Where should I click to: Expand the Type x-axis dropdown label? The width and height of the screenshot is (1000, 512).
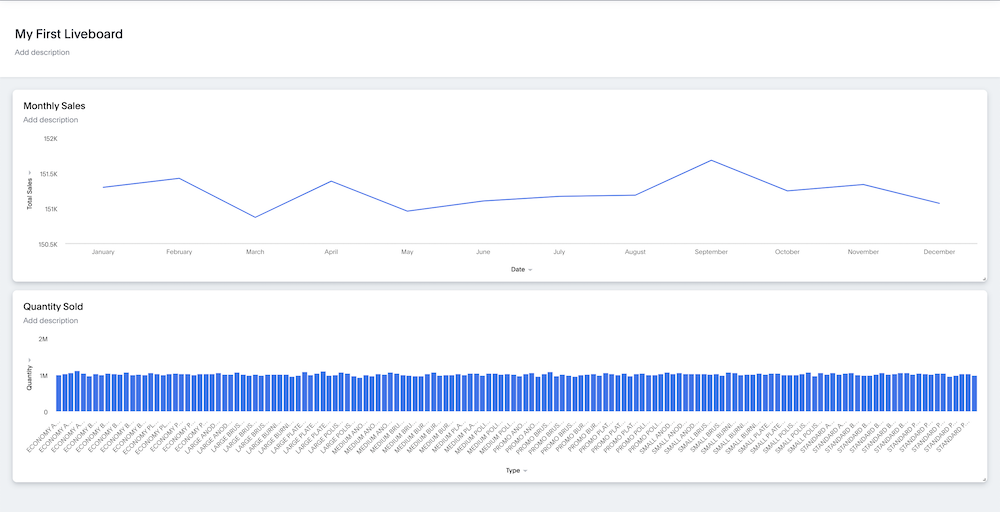point(513,470)
